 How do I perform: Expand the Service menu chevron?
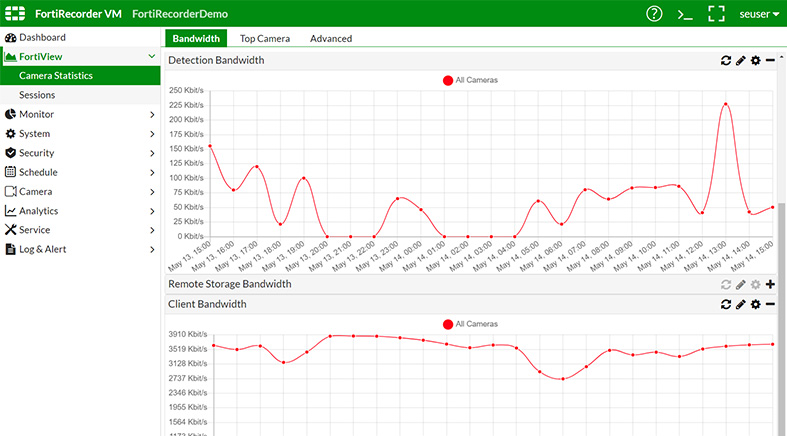[x=152, y=230]
